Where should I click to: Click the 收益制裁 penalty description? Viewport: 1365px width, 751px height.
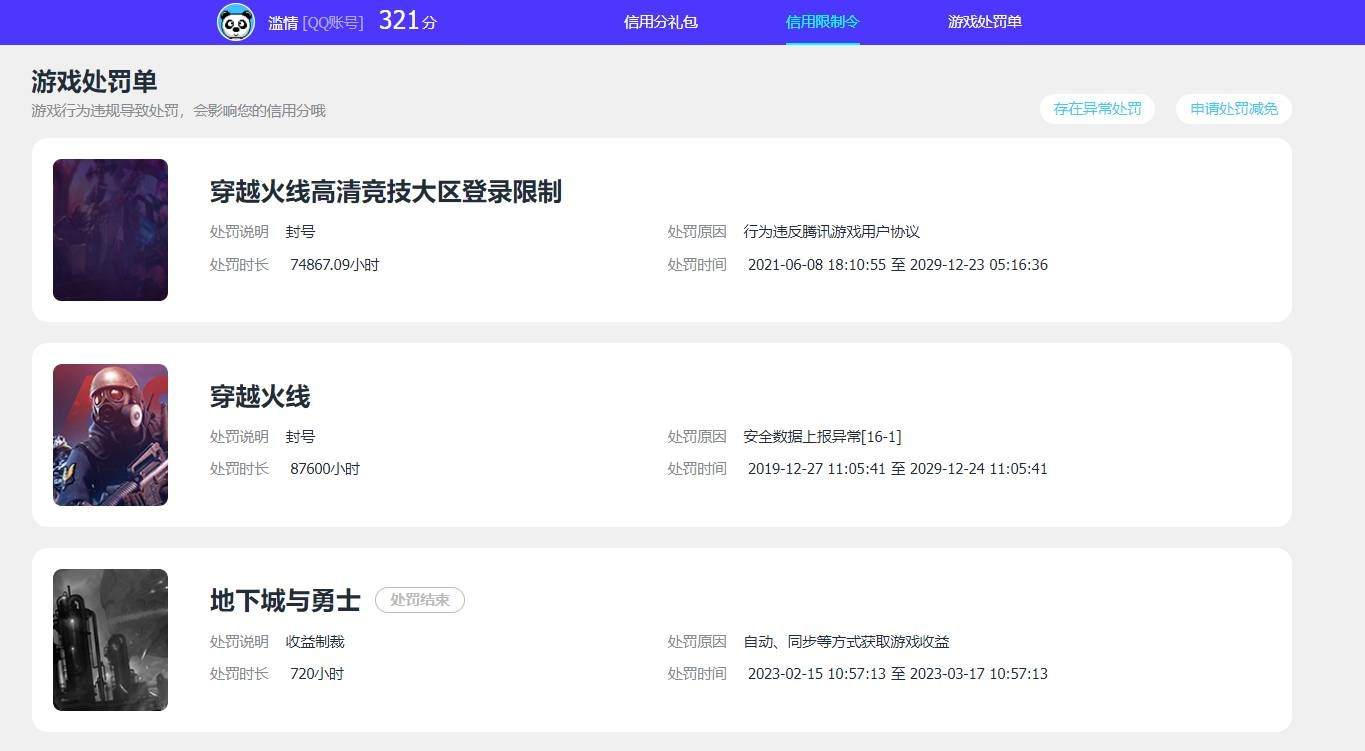click(x=315, y=642)
